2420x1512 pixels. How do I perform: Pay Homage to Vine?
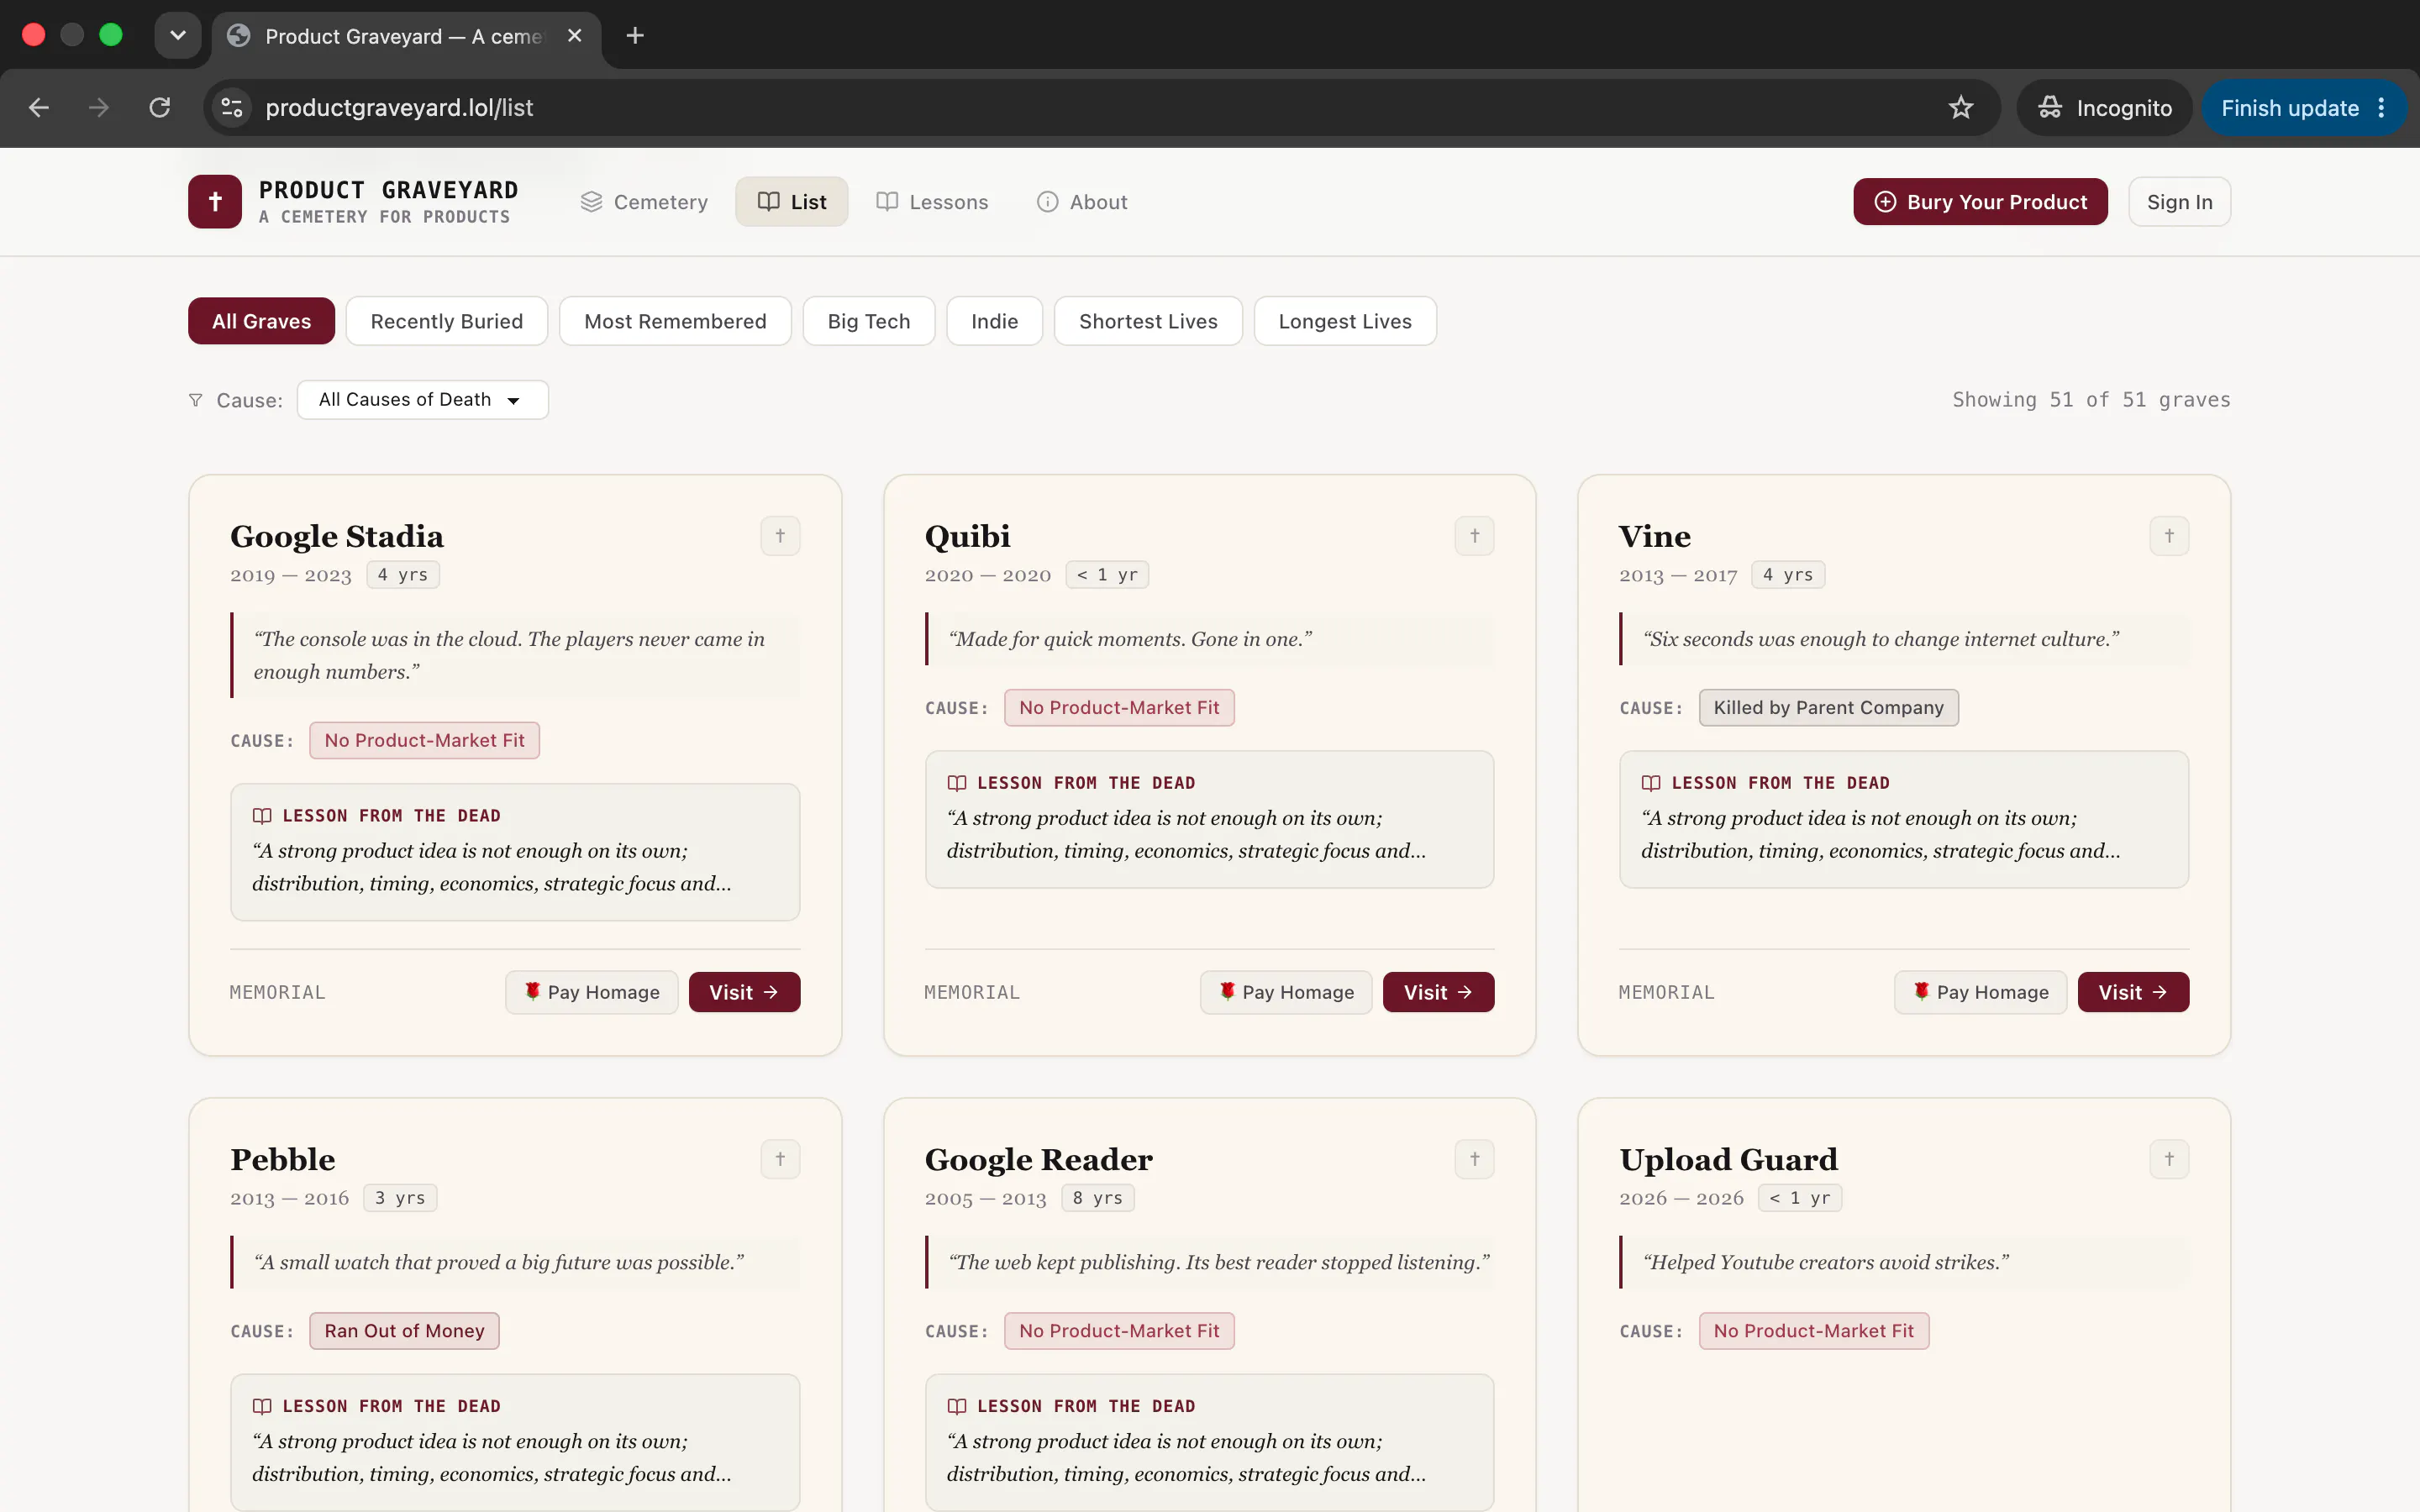pos(1980,992)
